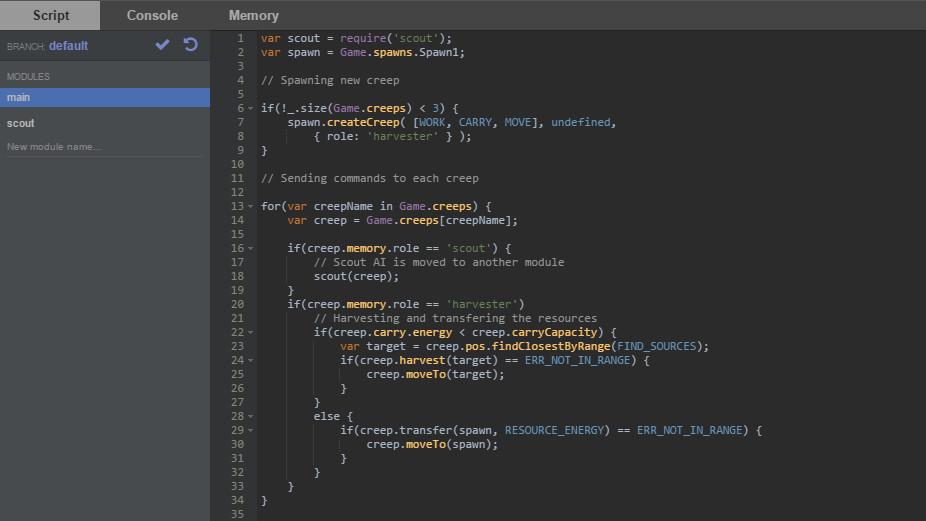926x521 pixels.
Task: Click the commit checkmark icon
Action: click(x=162, y=45)
